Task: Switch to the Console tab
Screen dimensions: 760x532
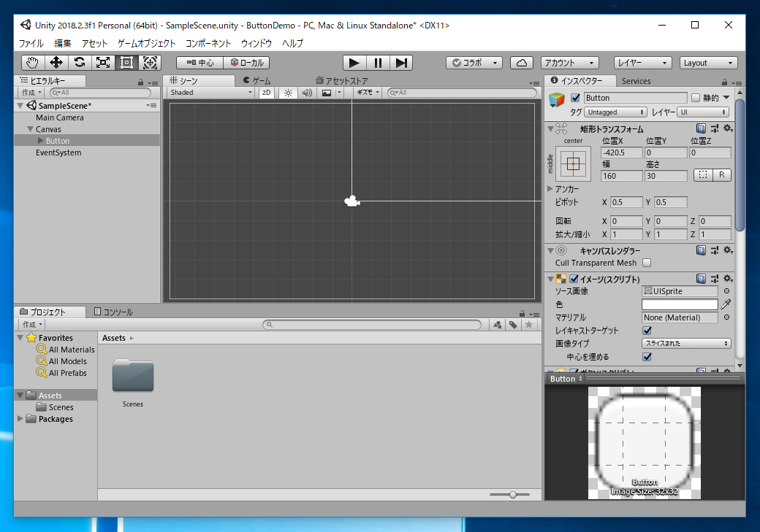Action: (113, 312)
